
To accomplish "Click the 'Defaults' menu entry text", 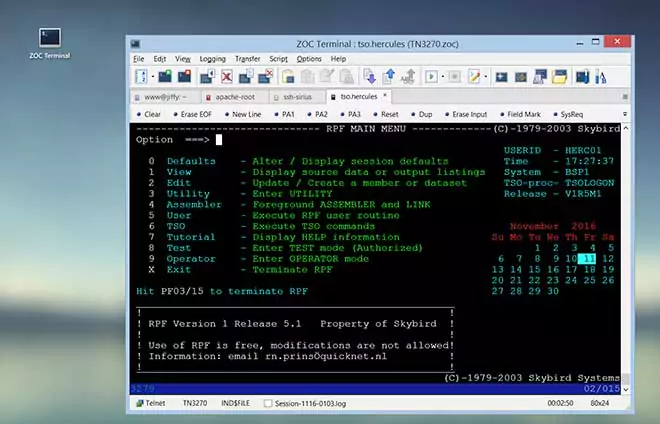I will tap(191, 161).
